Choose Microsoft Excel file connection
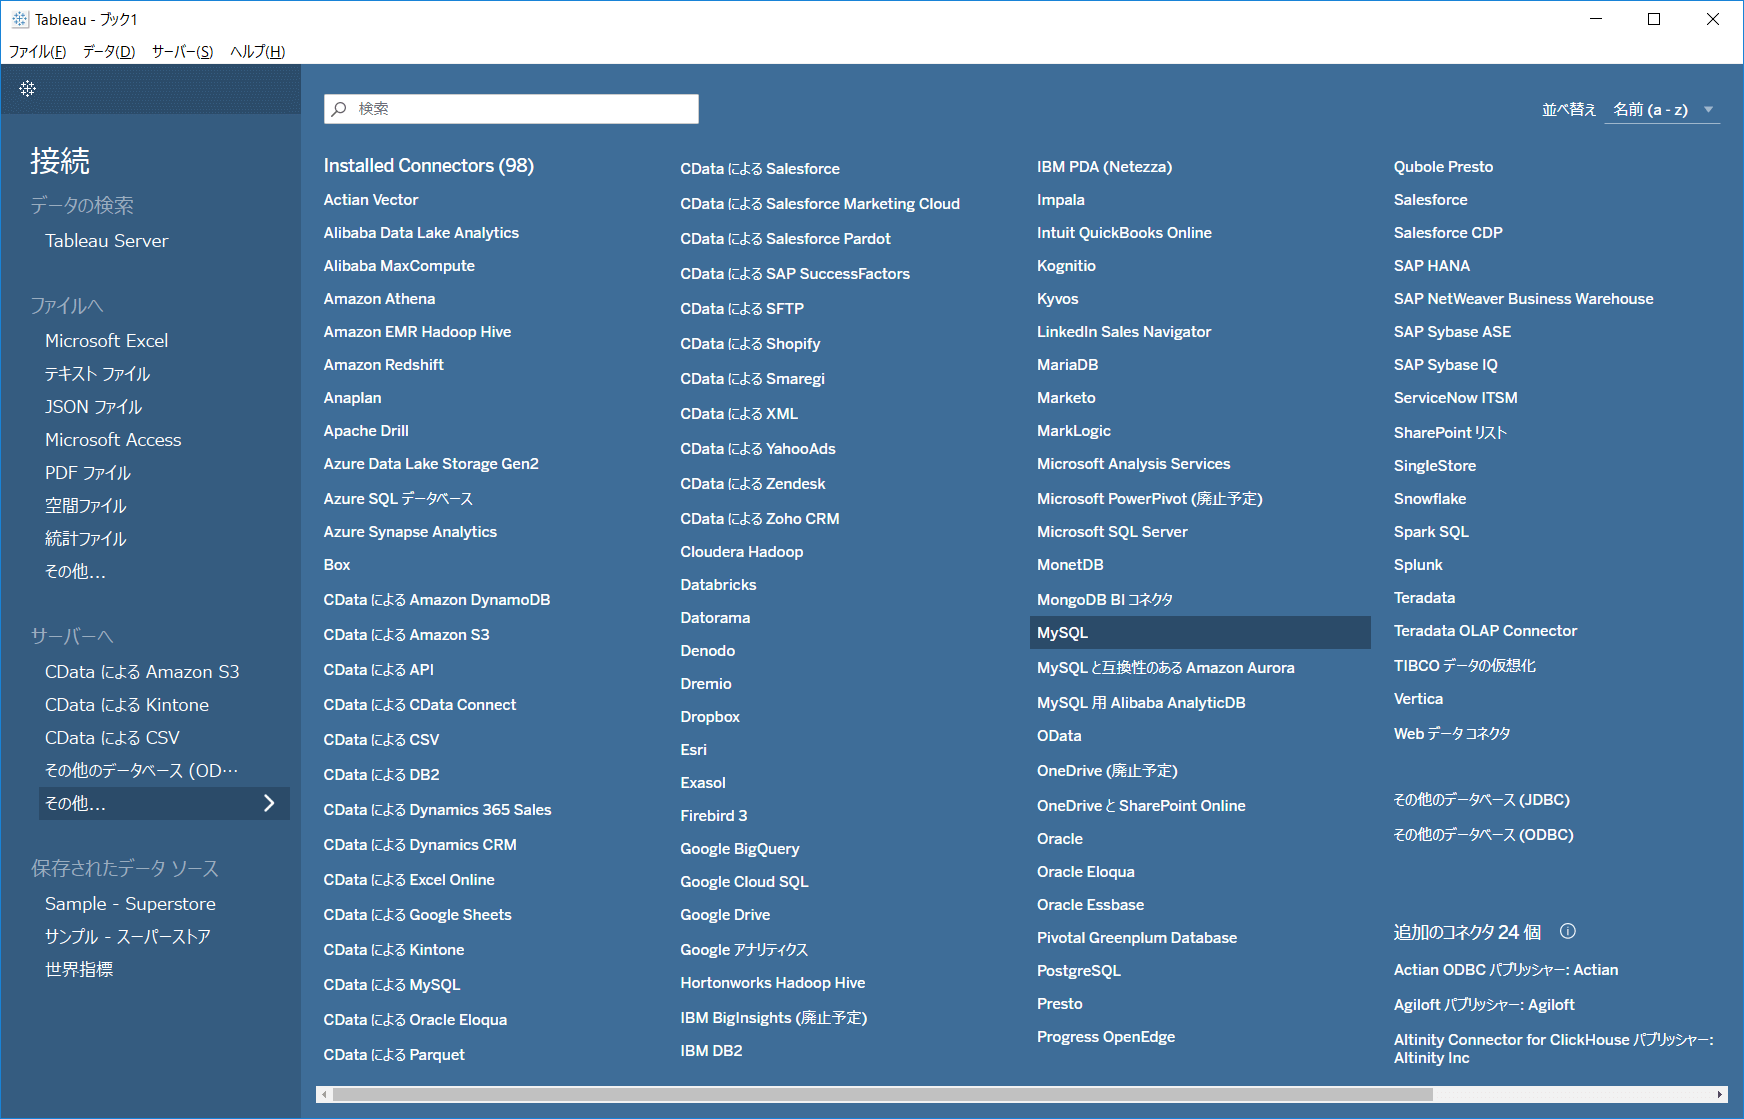This screenshot has height=1119, width=1744. click(x=107, y=341)
